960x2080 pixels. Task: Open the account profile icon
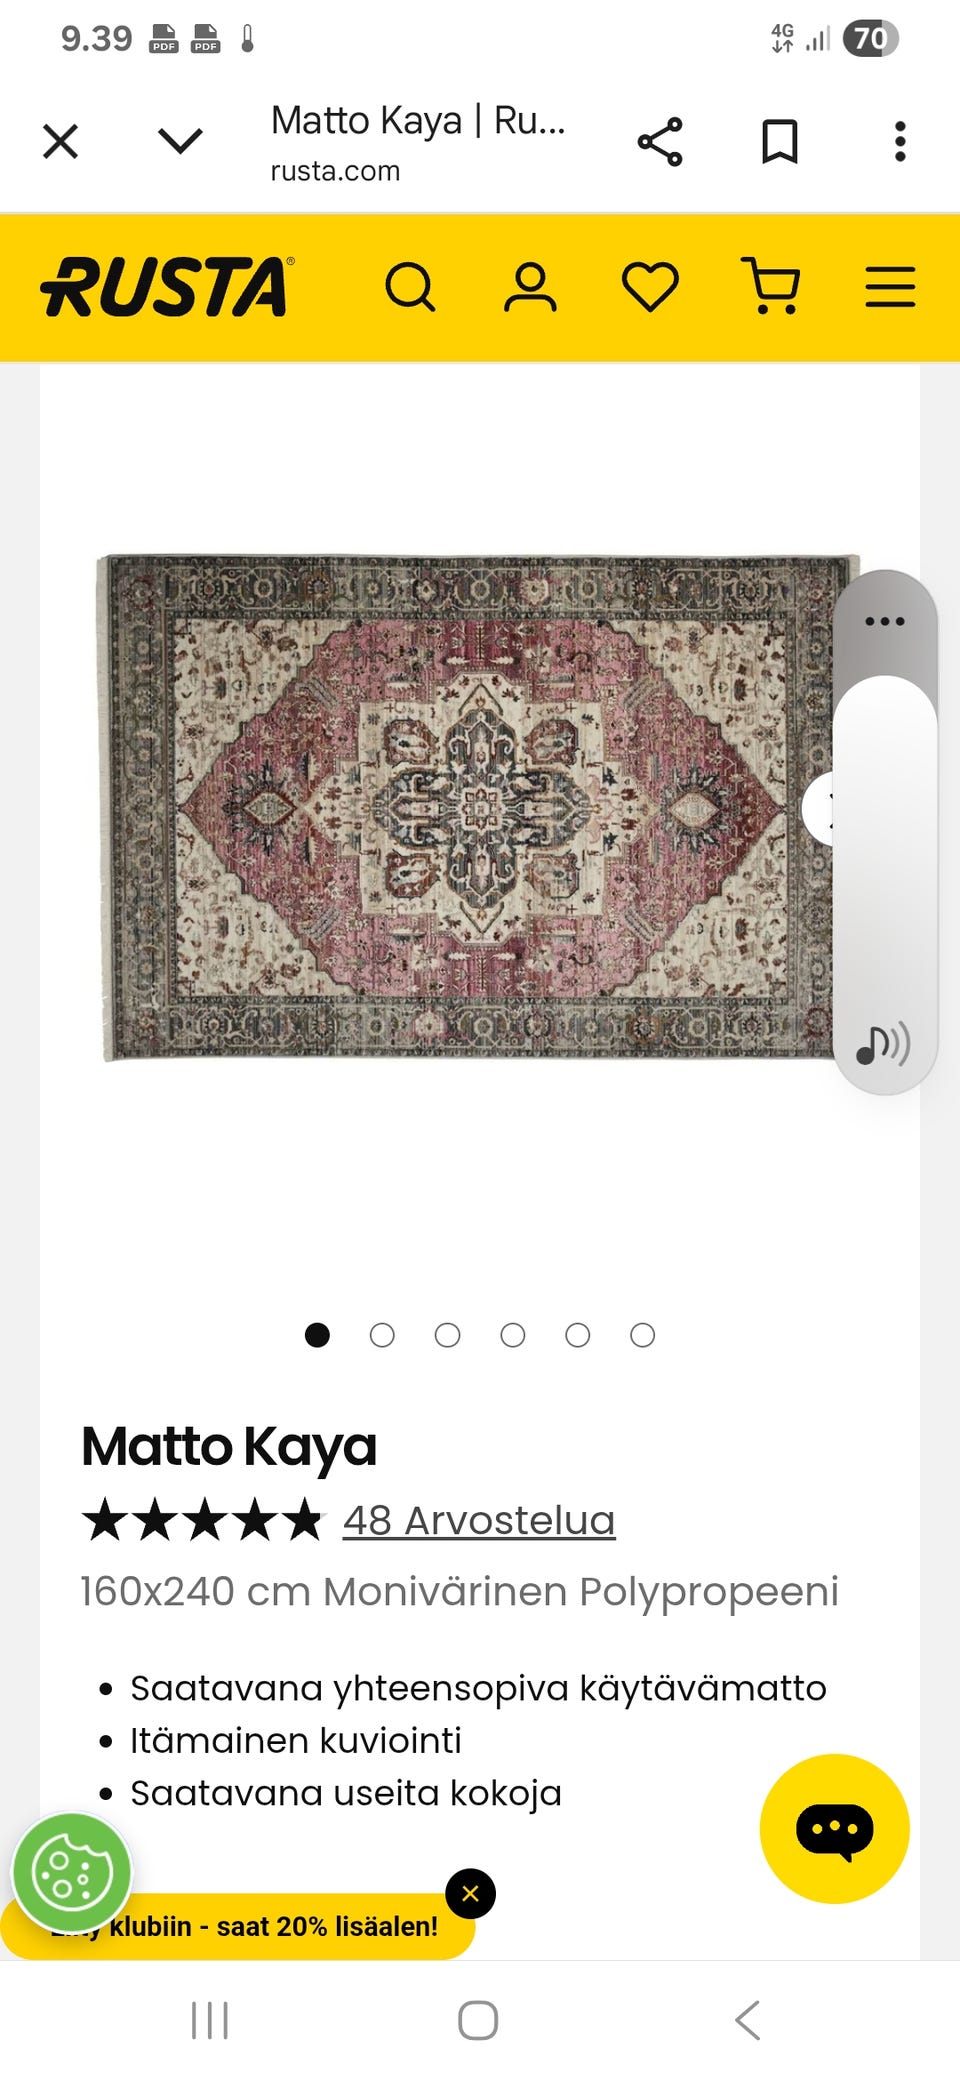click(530, 288)
